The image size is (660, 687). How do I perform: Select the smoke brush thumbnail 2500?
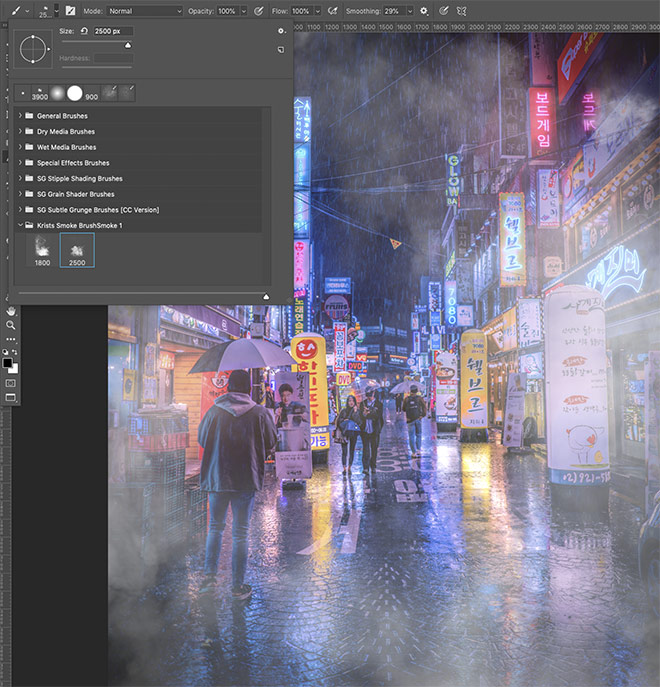(77, 250)
